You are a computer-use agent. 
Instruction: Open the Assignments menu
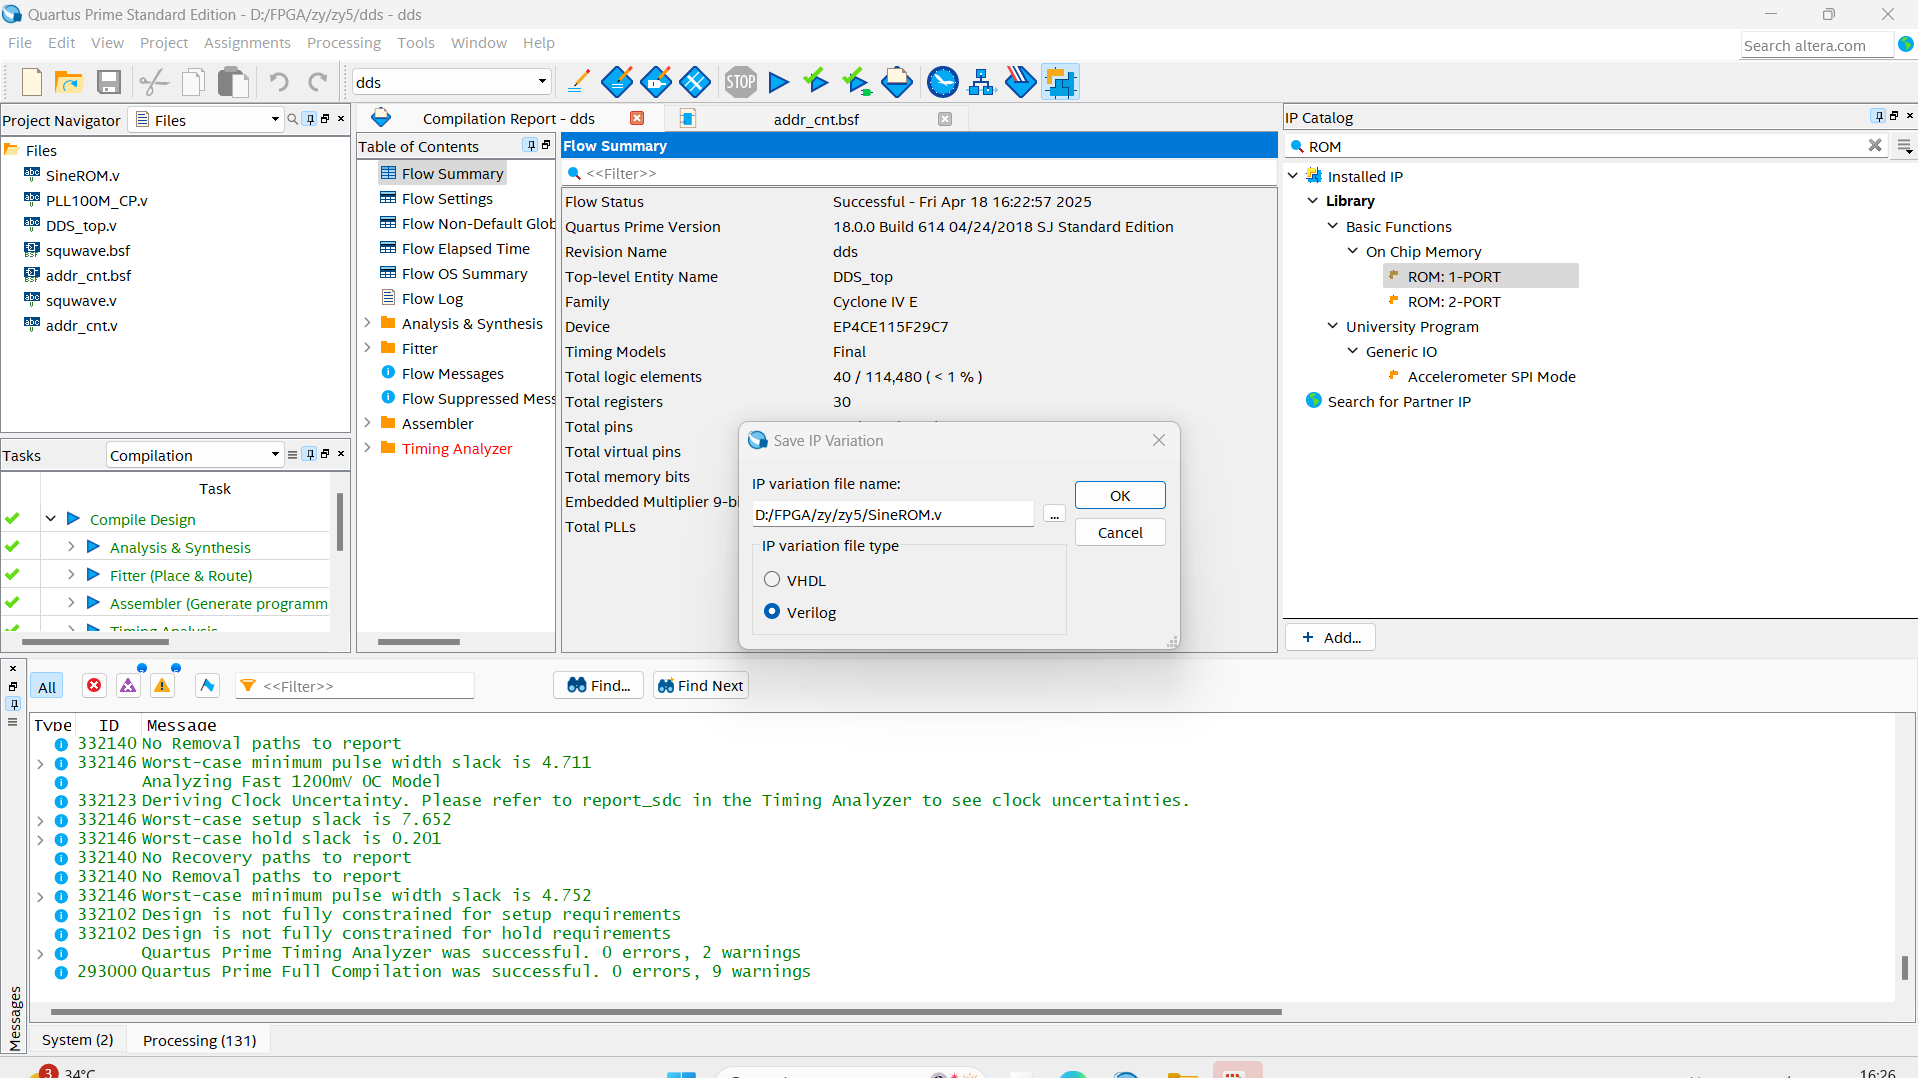[247, 43]
